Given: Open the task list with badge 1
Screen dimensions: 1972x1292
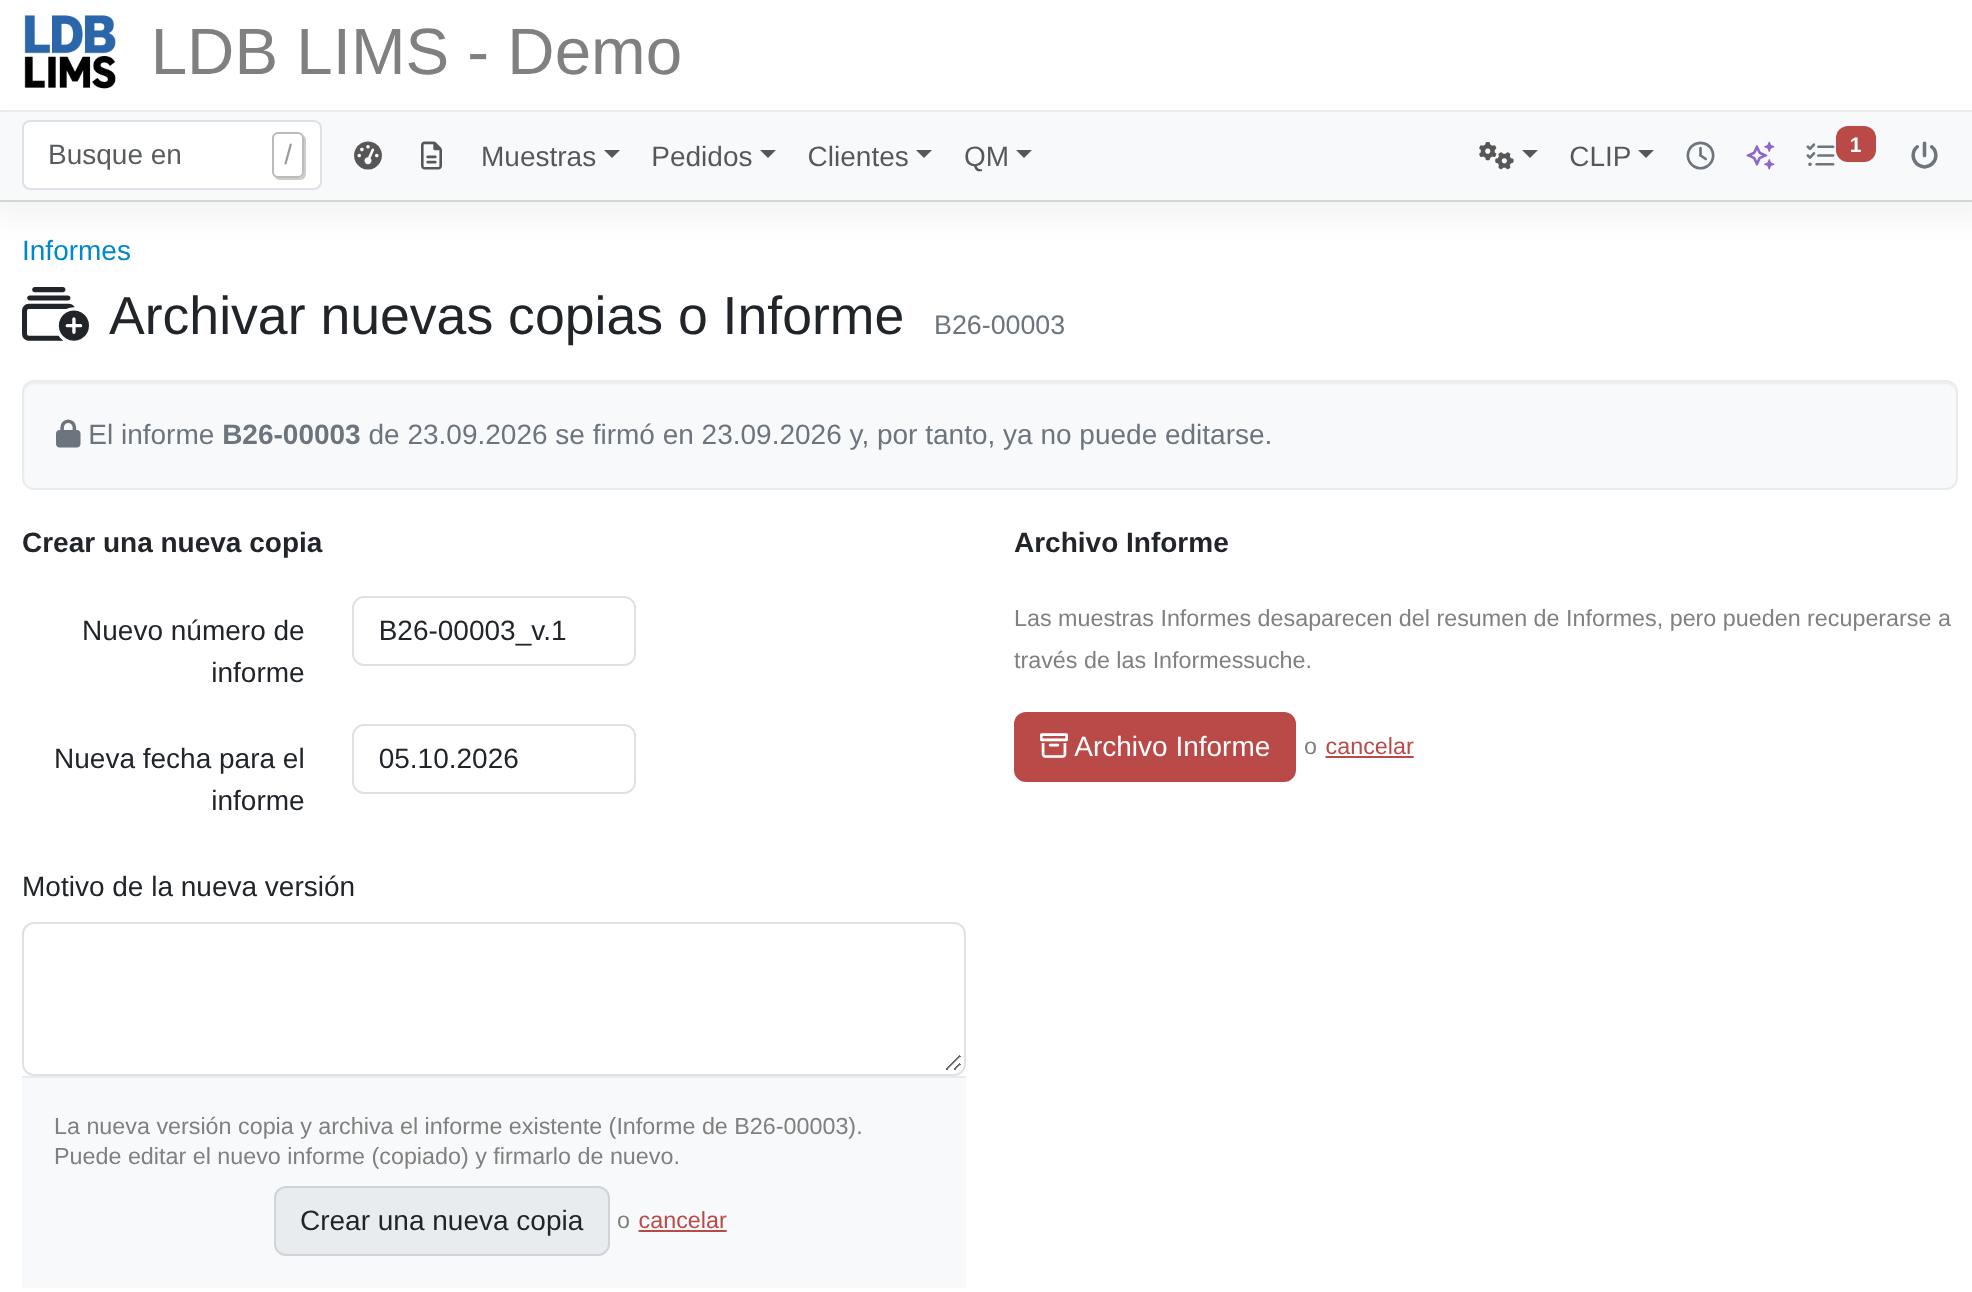Looking at the screenshot, I should tap(1839, 152).
